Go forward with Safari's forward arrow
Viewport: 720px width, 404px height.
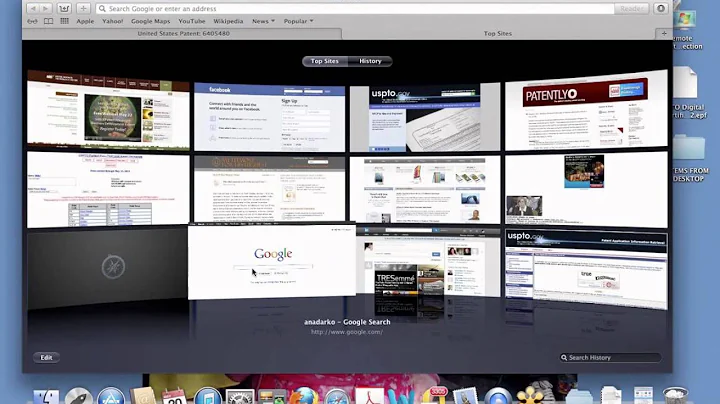tap(45, 8)
